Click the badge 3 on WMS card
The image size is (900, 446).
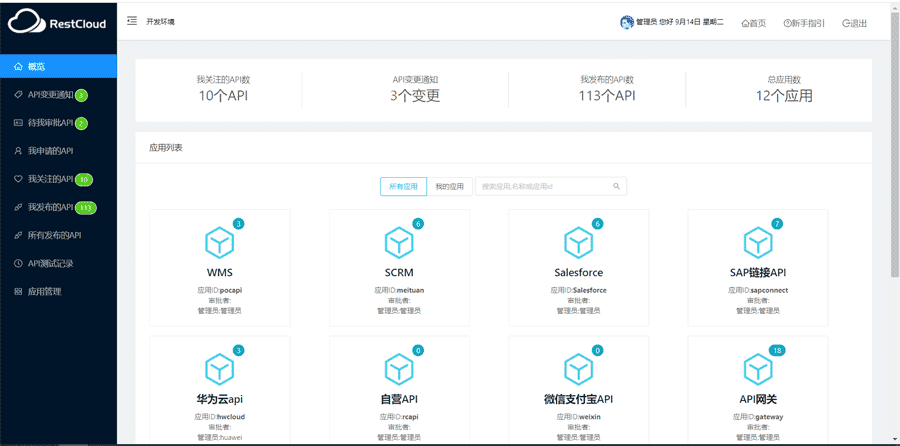(x=239, y=224)
